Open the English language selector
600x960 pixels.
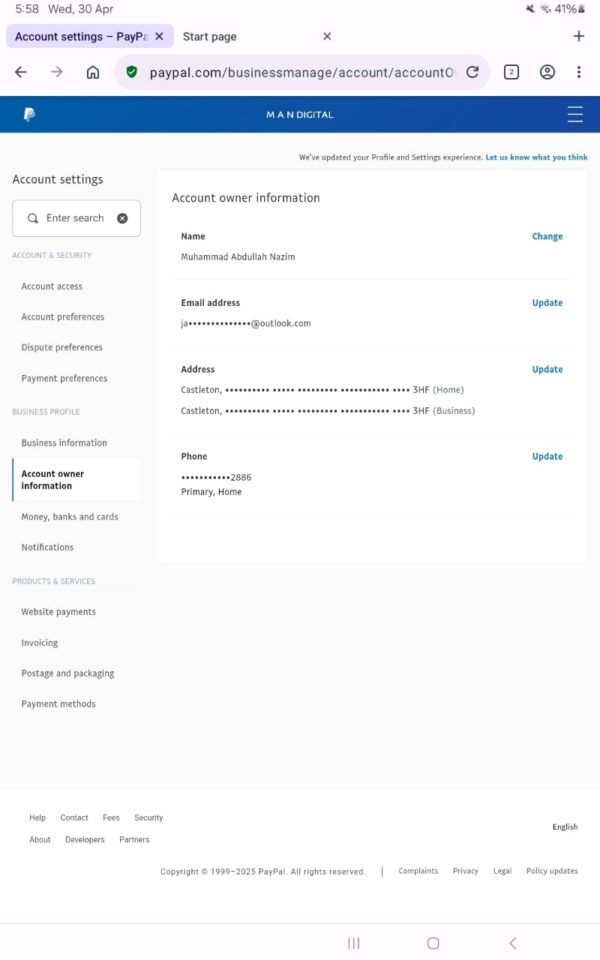[x=565, y=827]
